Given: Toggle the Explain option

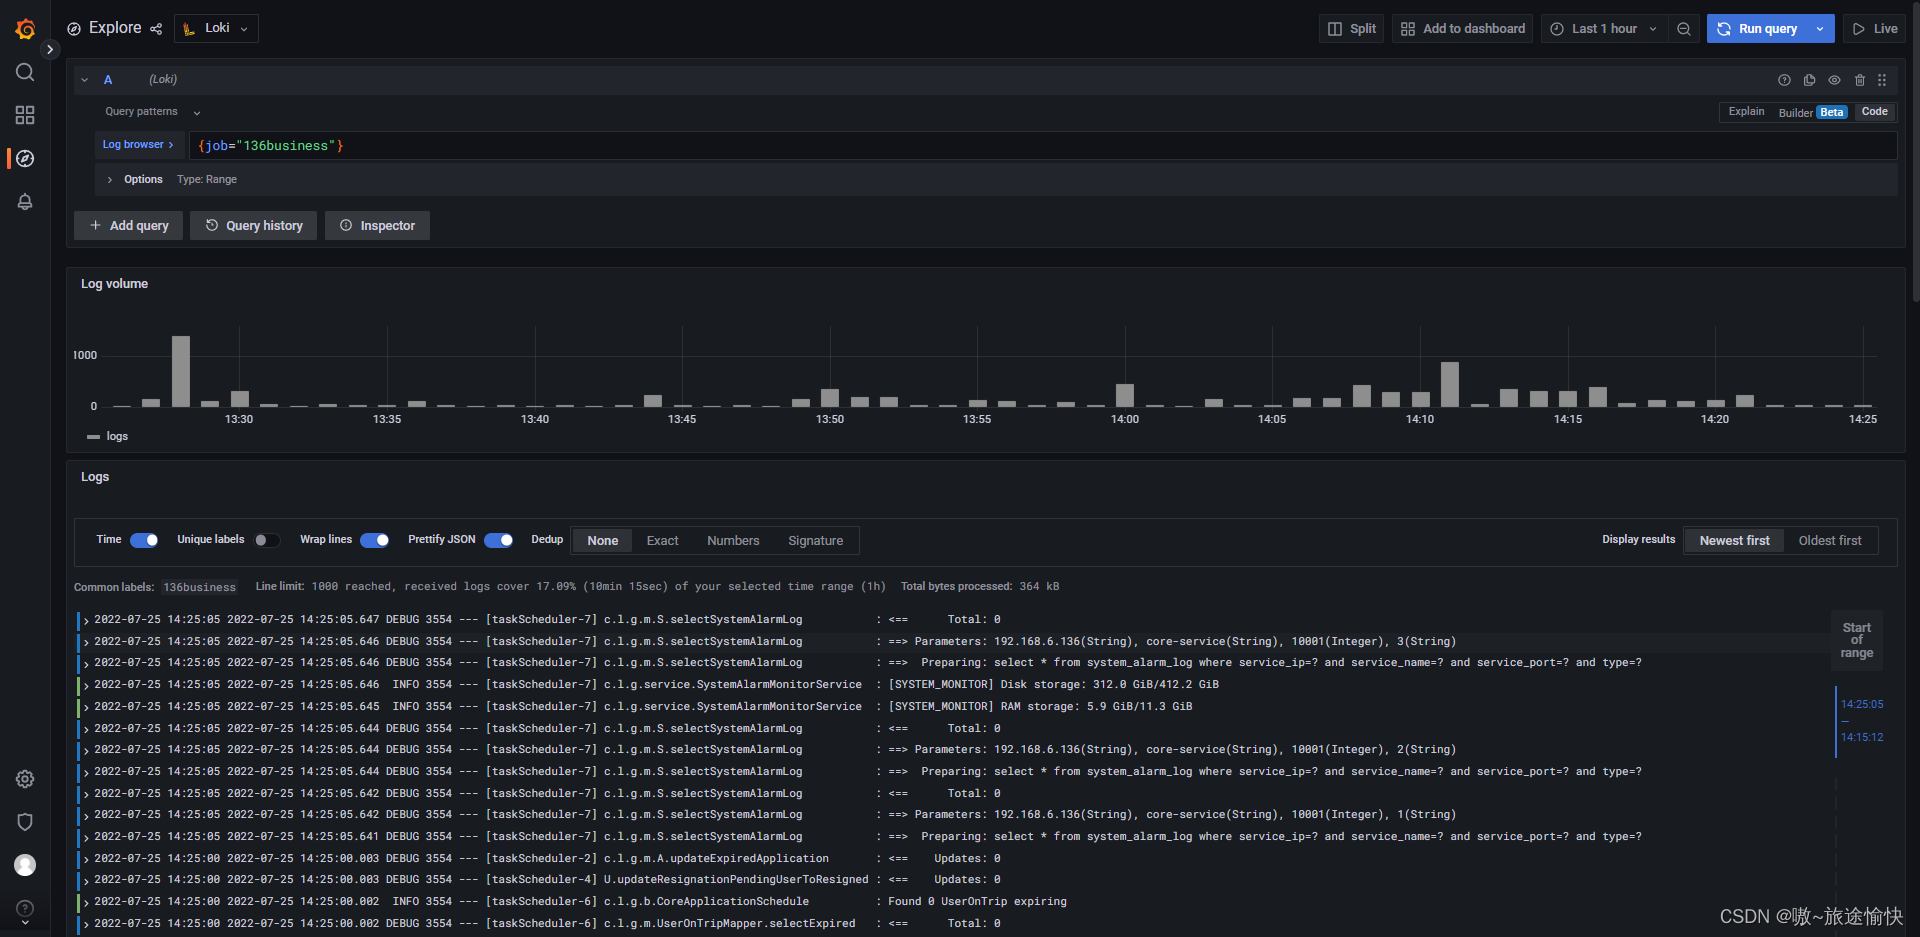Looking at the screenshot, I should (1746, 112).
